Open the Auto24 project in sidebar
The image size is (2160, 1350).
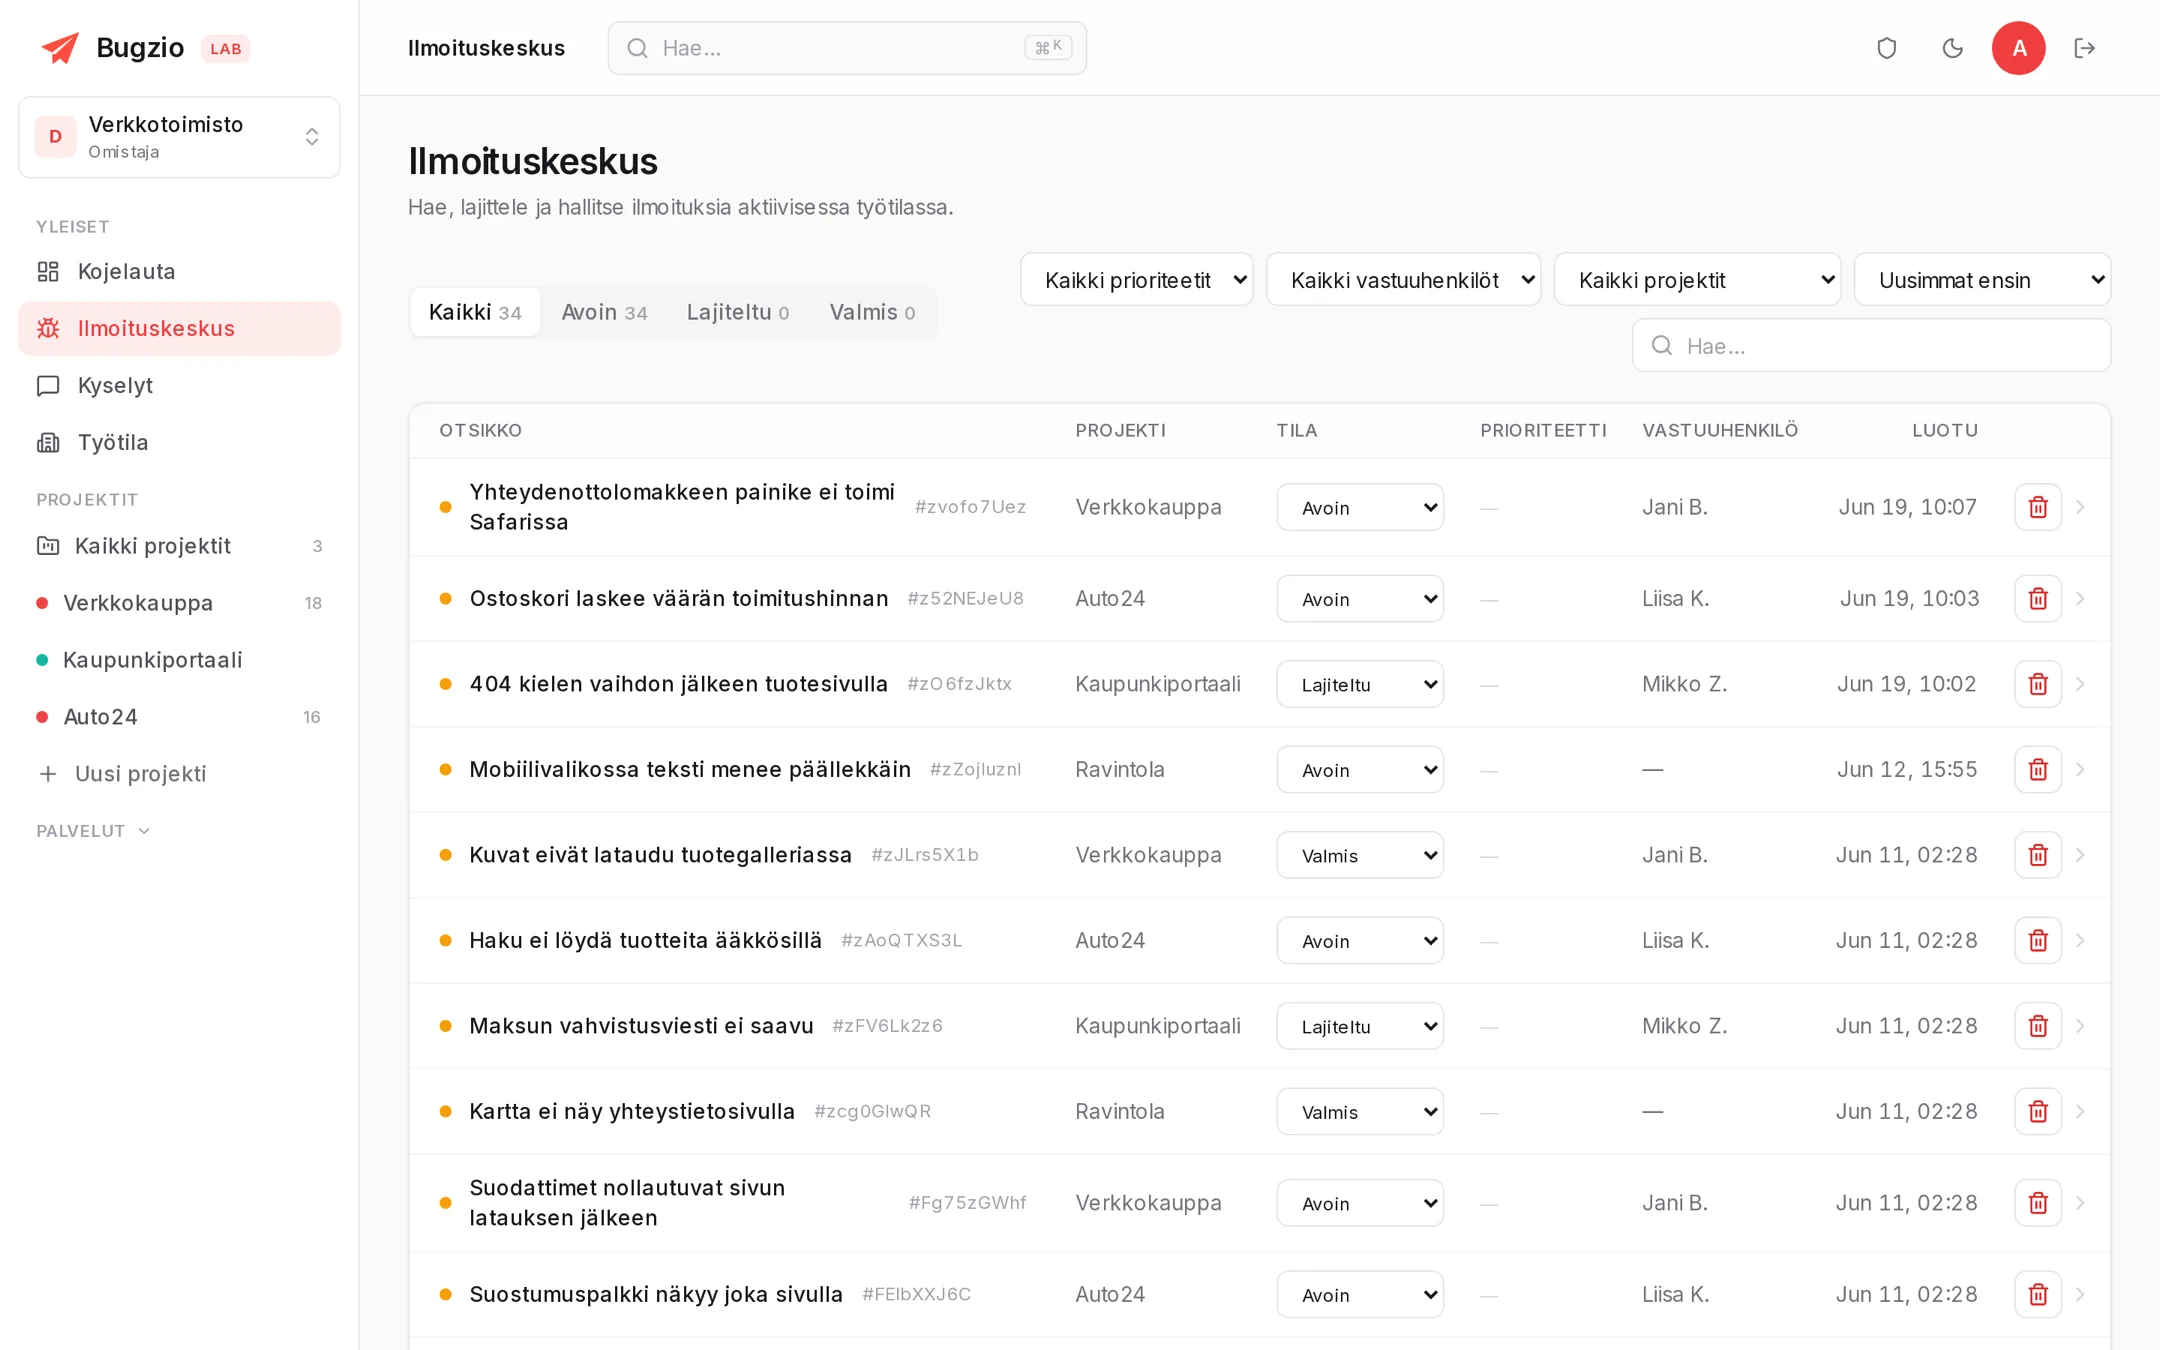click(179, 717)
